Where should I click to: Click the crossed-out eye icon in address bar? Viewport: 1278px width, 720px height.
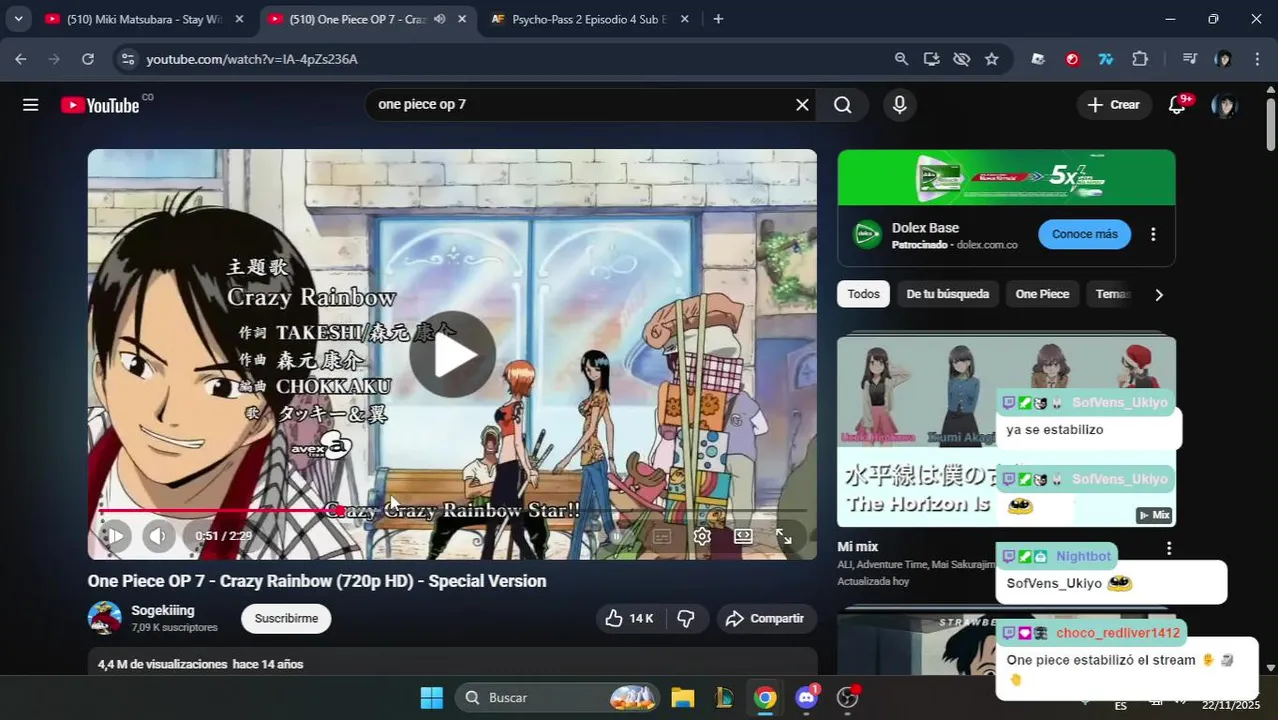[x=961, y=59]
